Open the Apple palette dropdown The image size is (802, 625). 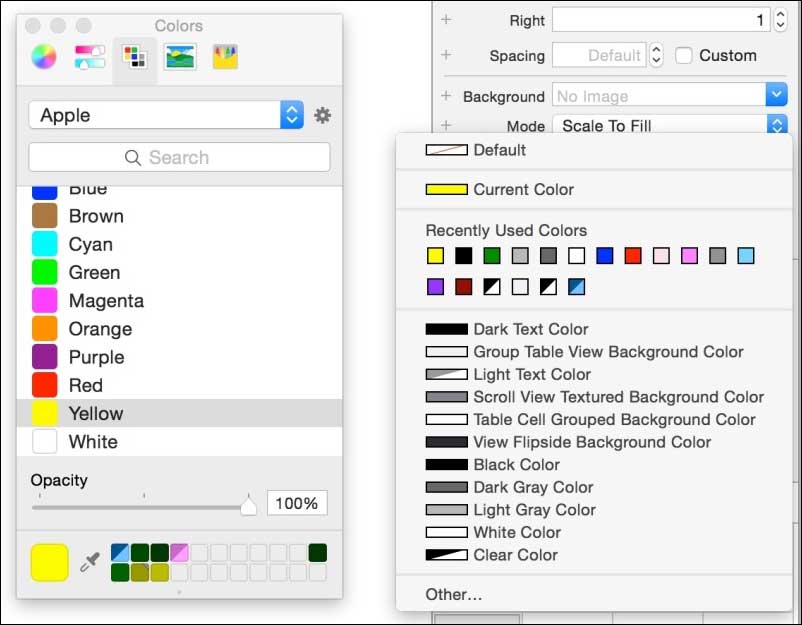point(291,115)
